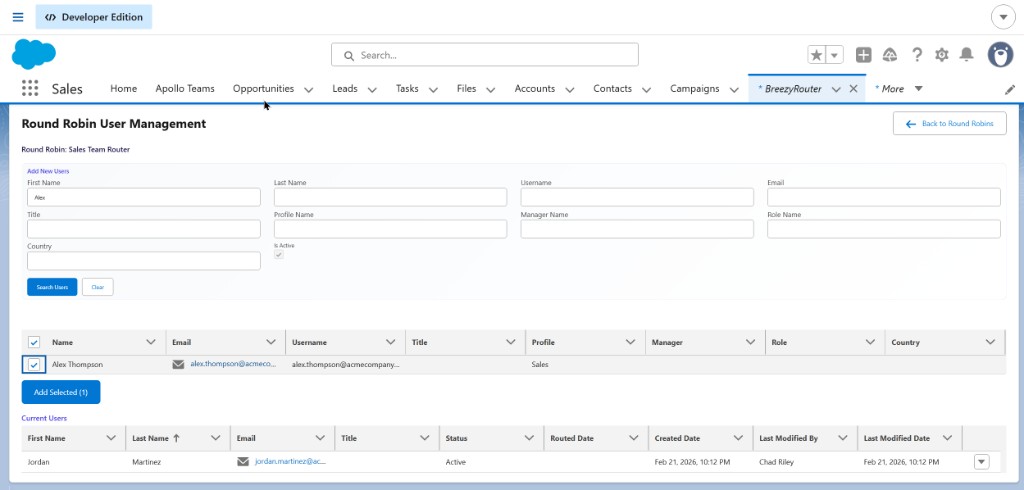Open the Profile column header menu
This screenshot has height=490, width=1024.
click(x=630, y=342)
